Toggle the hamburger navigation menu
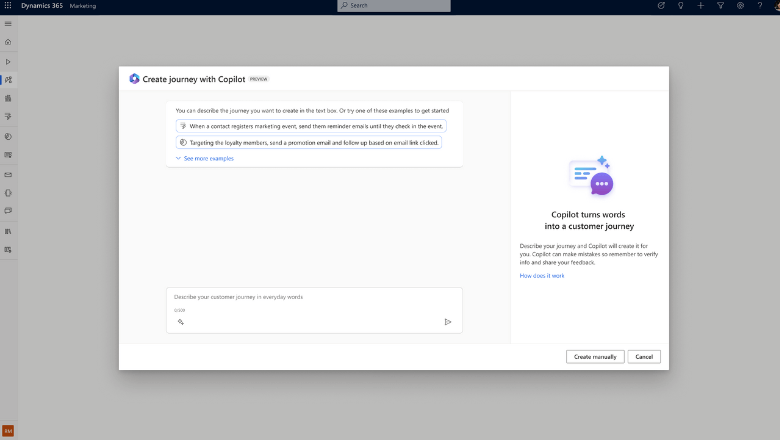Image resolution: width=780 pixels, height=440 pixels. point(8,24)
